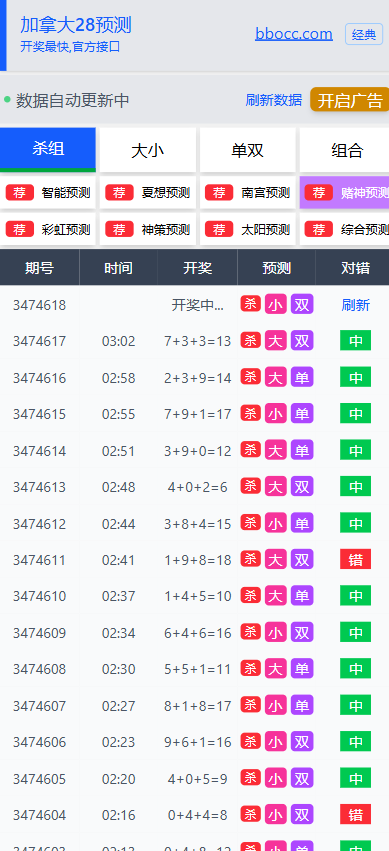Click the pink 大 badge in row 3474617
This screenshot has width=389, height=851.
[x=276, y=341]
